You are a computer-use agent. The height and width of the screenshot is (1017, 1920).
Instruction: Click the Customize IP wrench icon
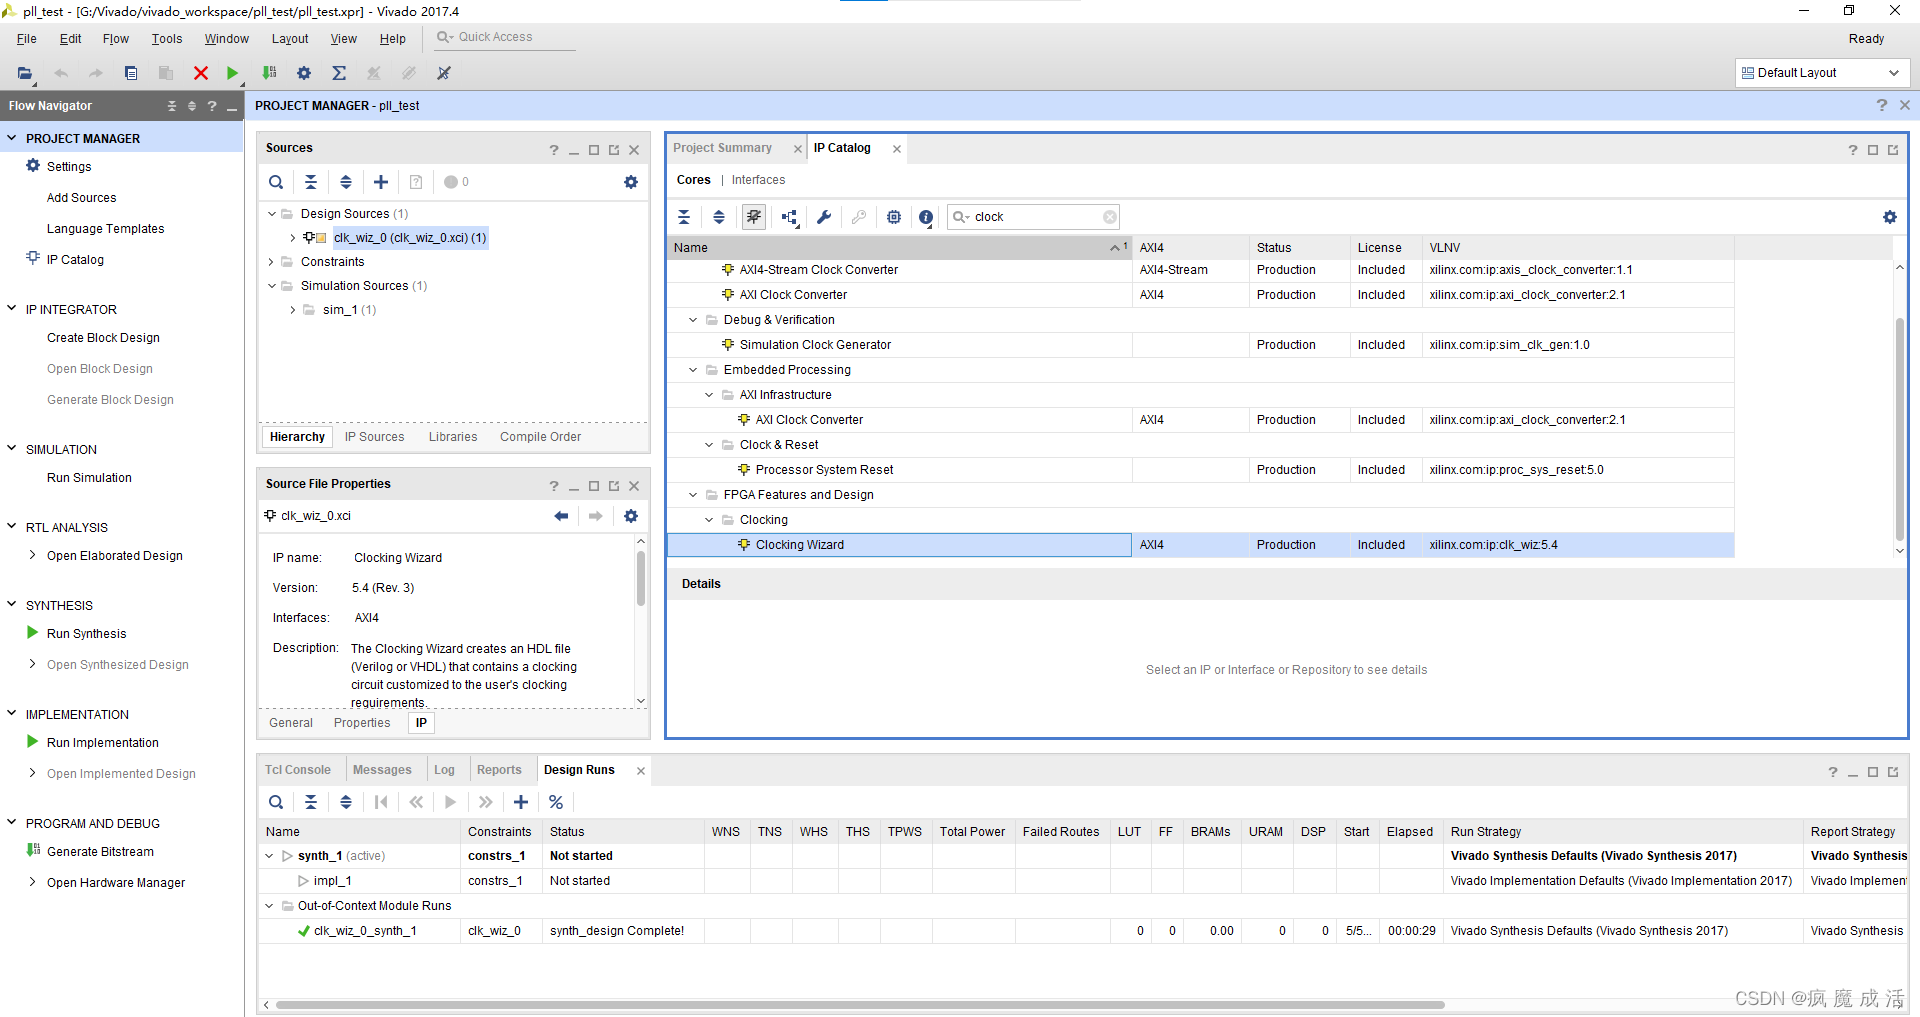(x=824, y=217)
